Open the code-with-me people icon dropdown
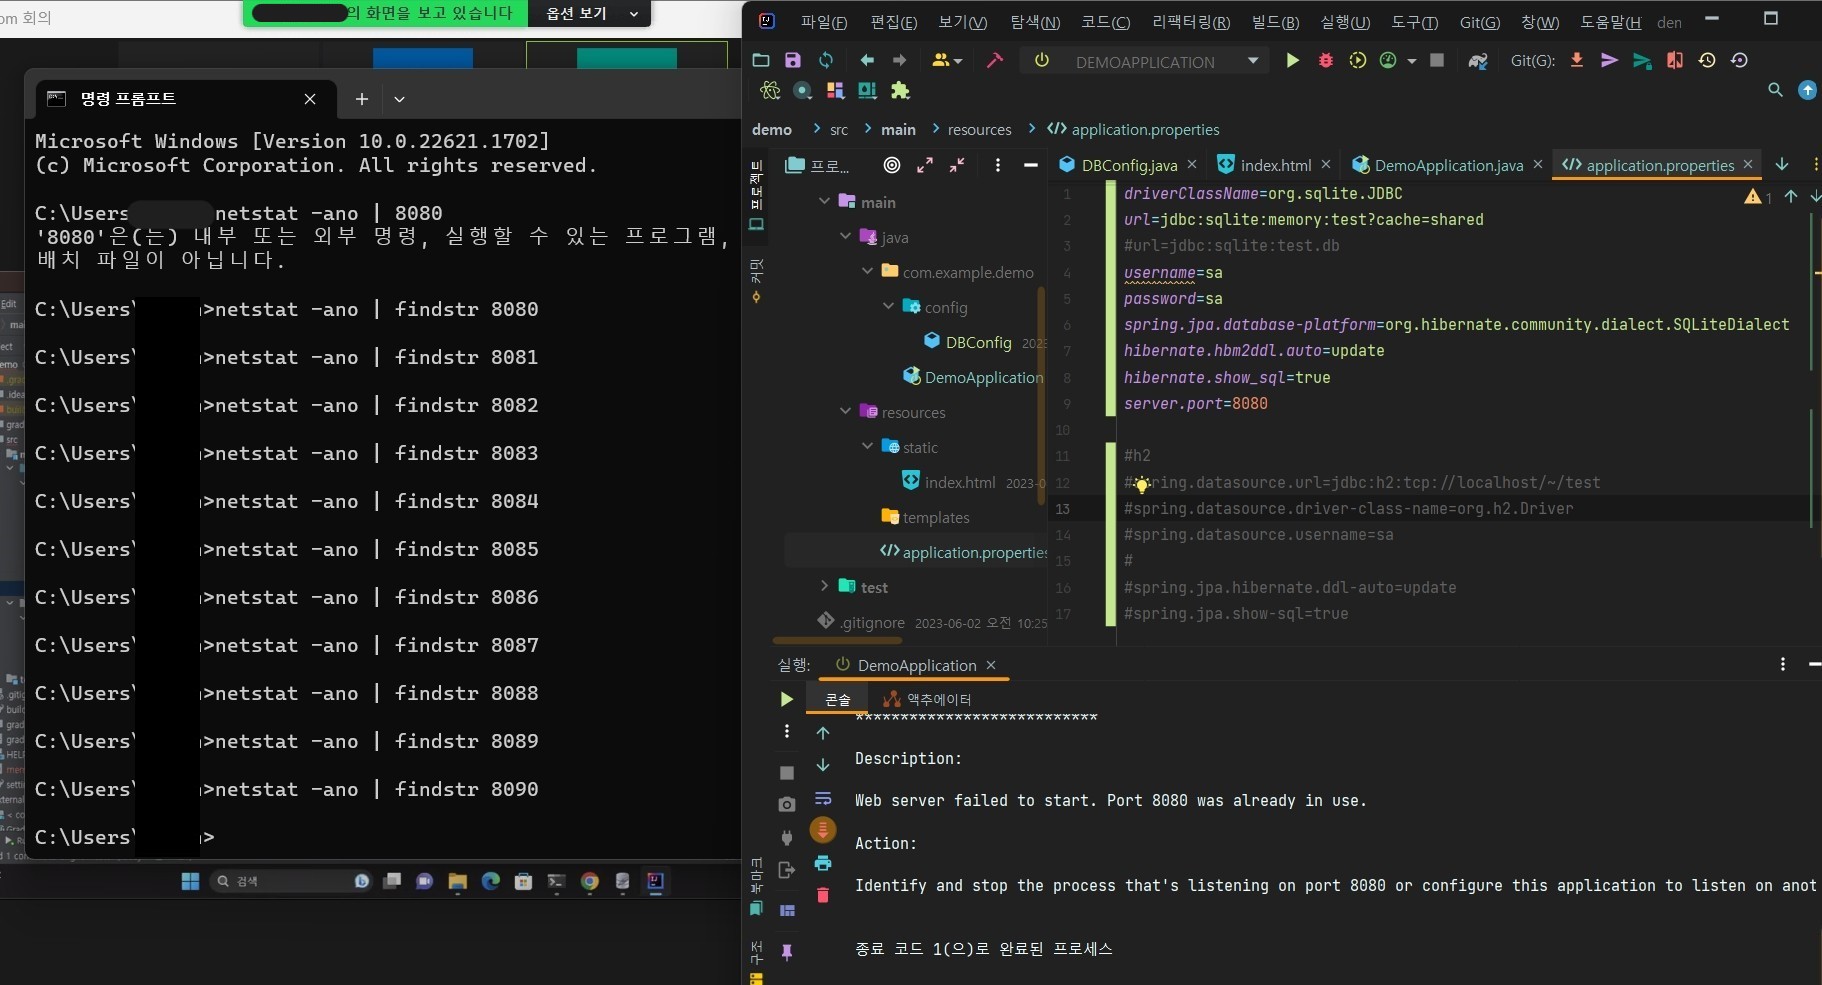Viewport: 1822px width, 985px height. click(946, 61)
